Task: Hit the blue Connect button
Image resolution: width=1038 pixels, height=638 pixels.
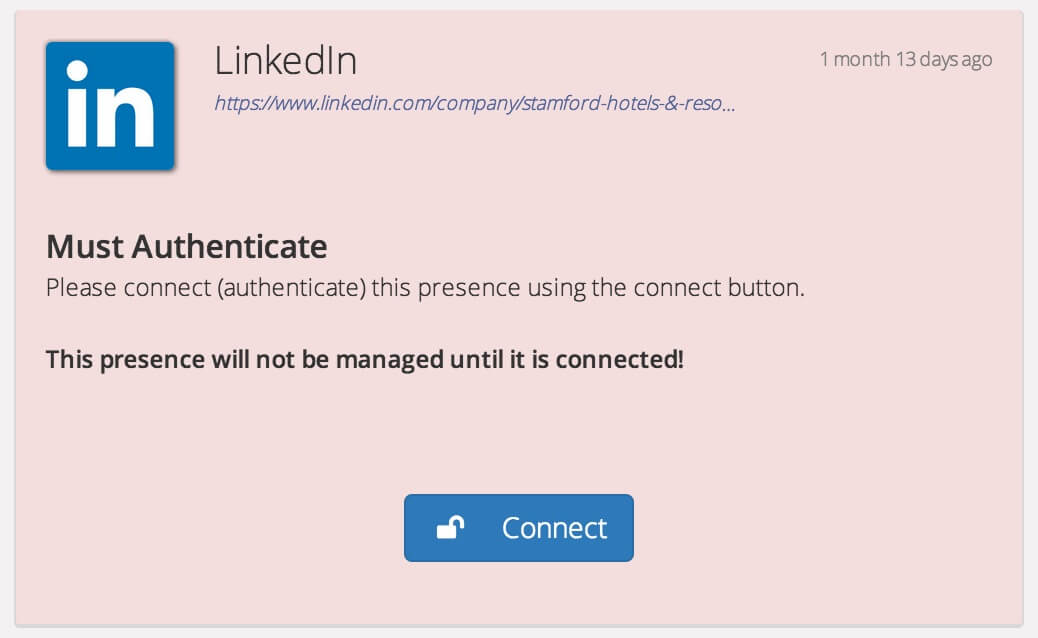Action: [518, 527]
